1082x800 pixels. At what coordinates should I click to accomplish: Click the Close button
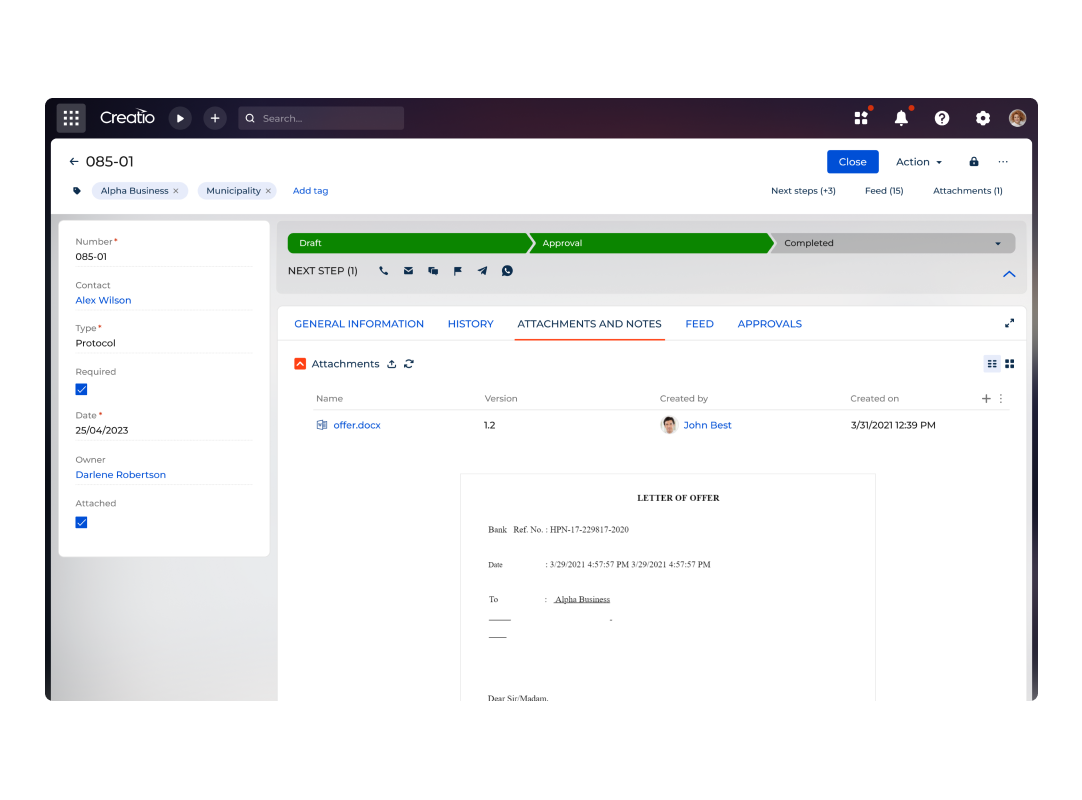pos(852,161)
